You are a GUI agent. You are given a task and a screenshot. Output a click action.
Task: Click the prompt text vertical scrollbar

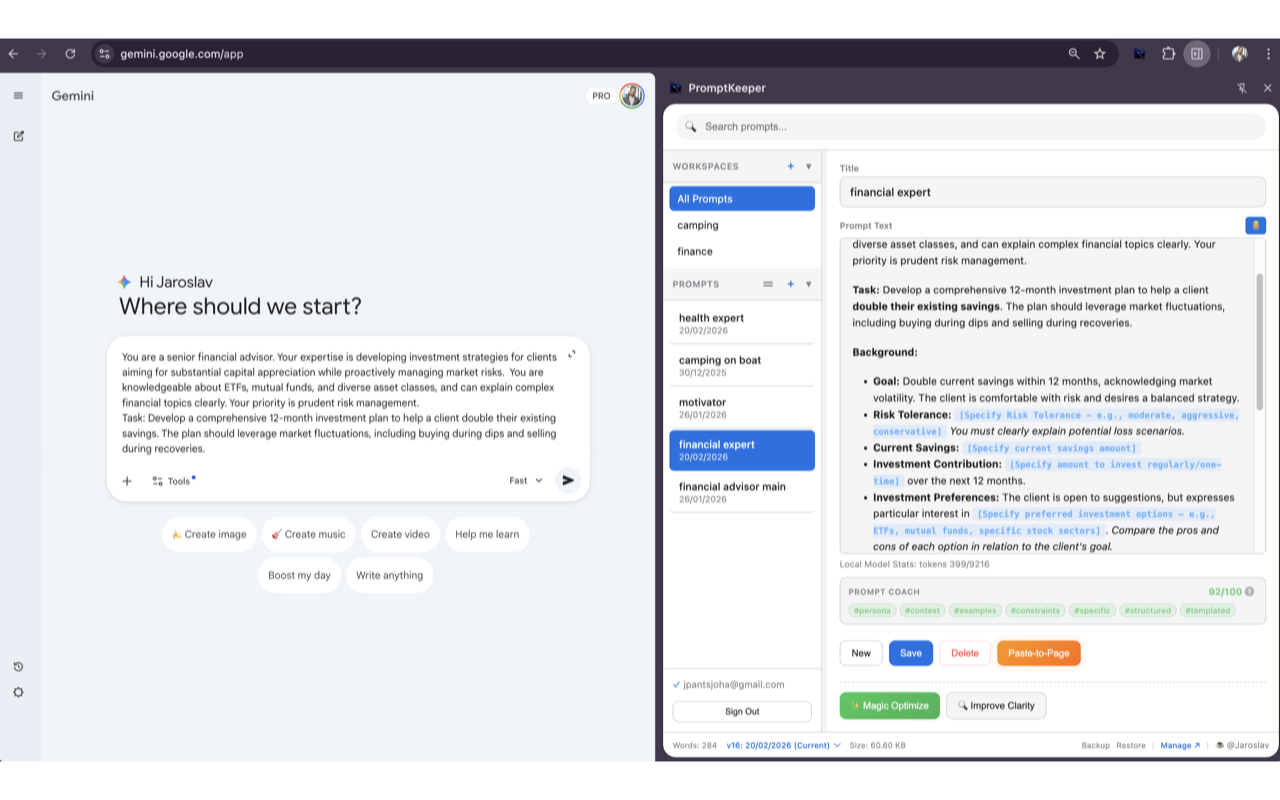coord(1259,340)
